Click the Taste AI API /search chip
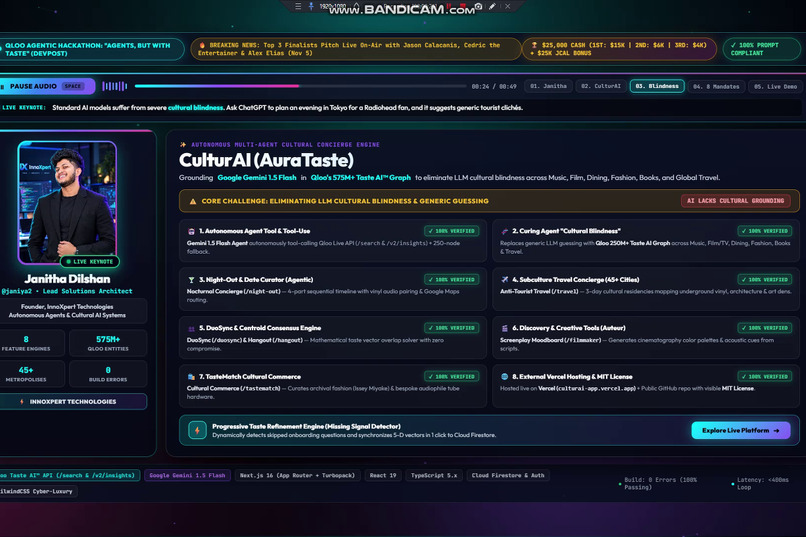The width and height of the screenshot is (806, 537). click(69, 475)
